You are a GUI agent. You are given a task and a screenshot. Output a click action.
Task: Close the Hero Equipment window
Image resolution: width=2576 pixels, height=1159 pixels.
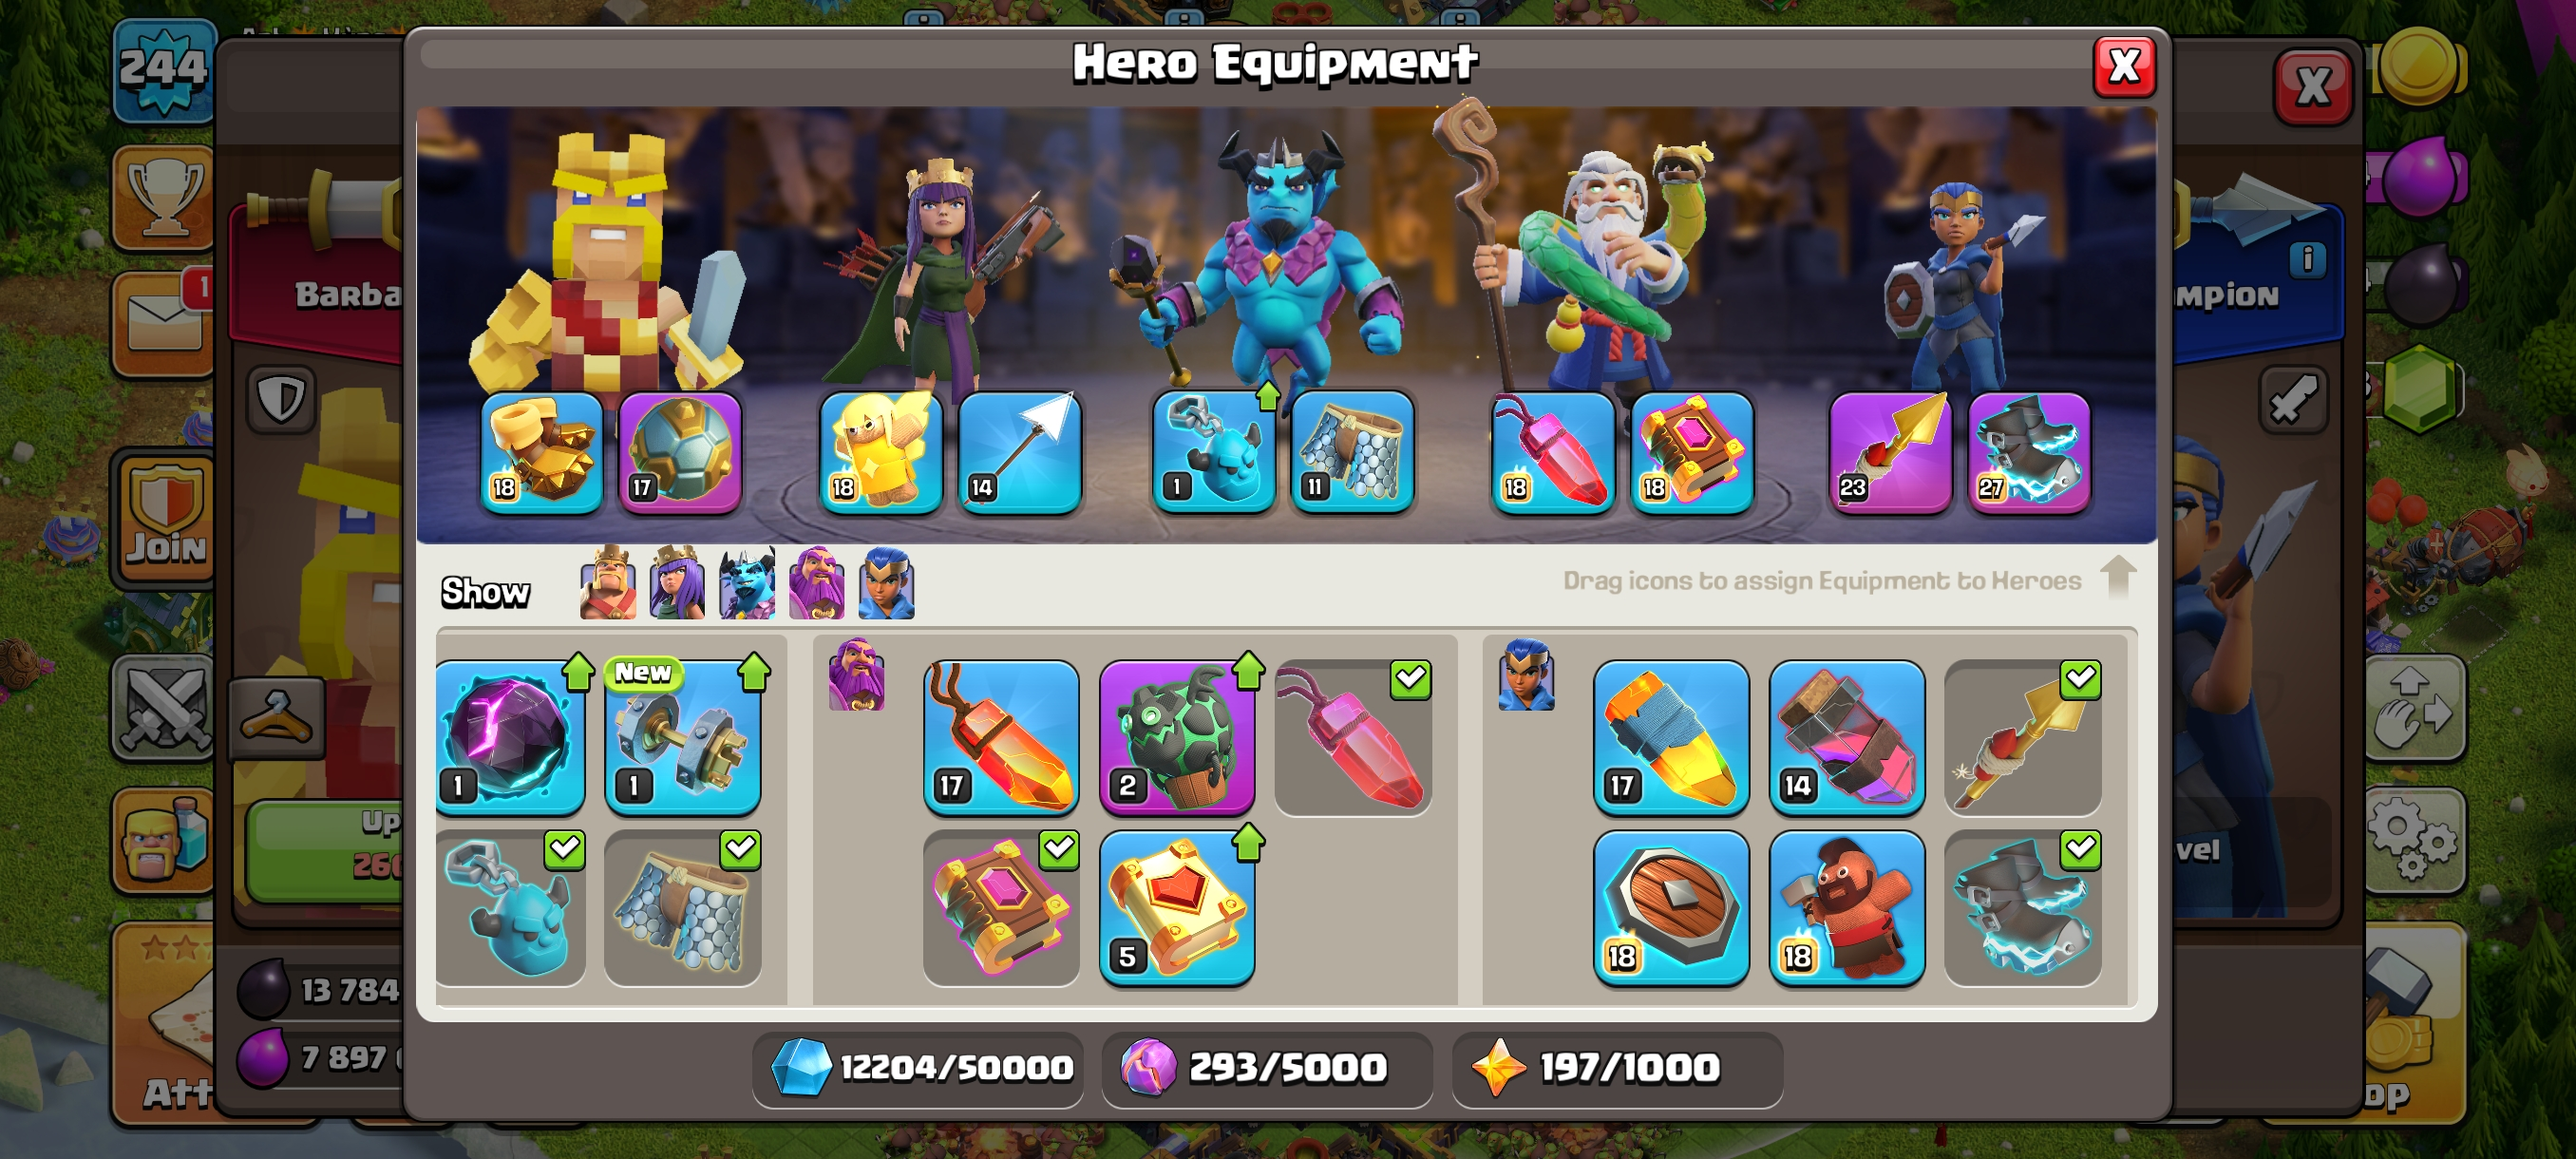point(2124,67)
